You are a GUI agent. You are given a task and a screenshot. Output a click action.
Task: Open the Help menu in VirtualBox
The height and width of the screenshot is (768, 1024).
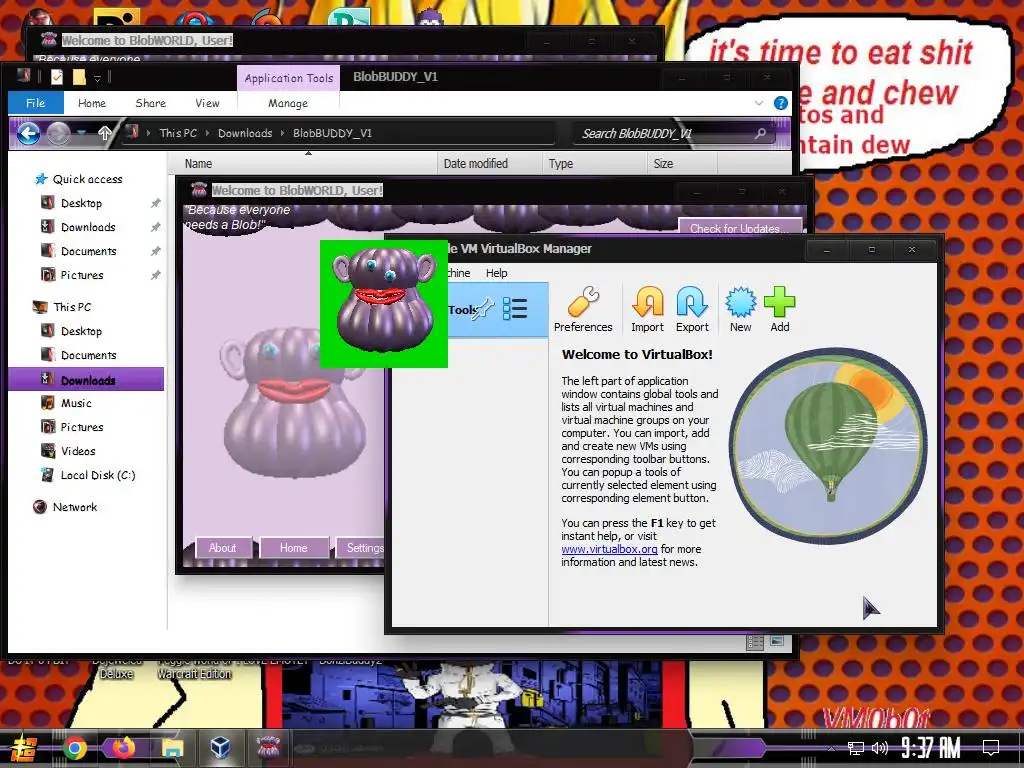pyautogui.click(x=496, y=273)
